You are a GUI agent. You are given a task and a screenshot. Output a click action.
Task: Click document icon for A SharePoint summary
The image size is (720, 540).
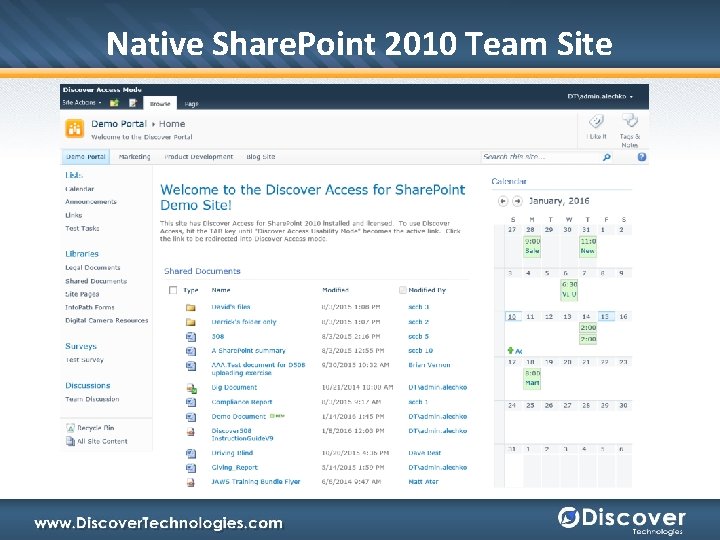pos(191,351)
